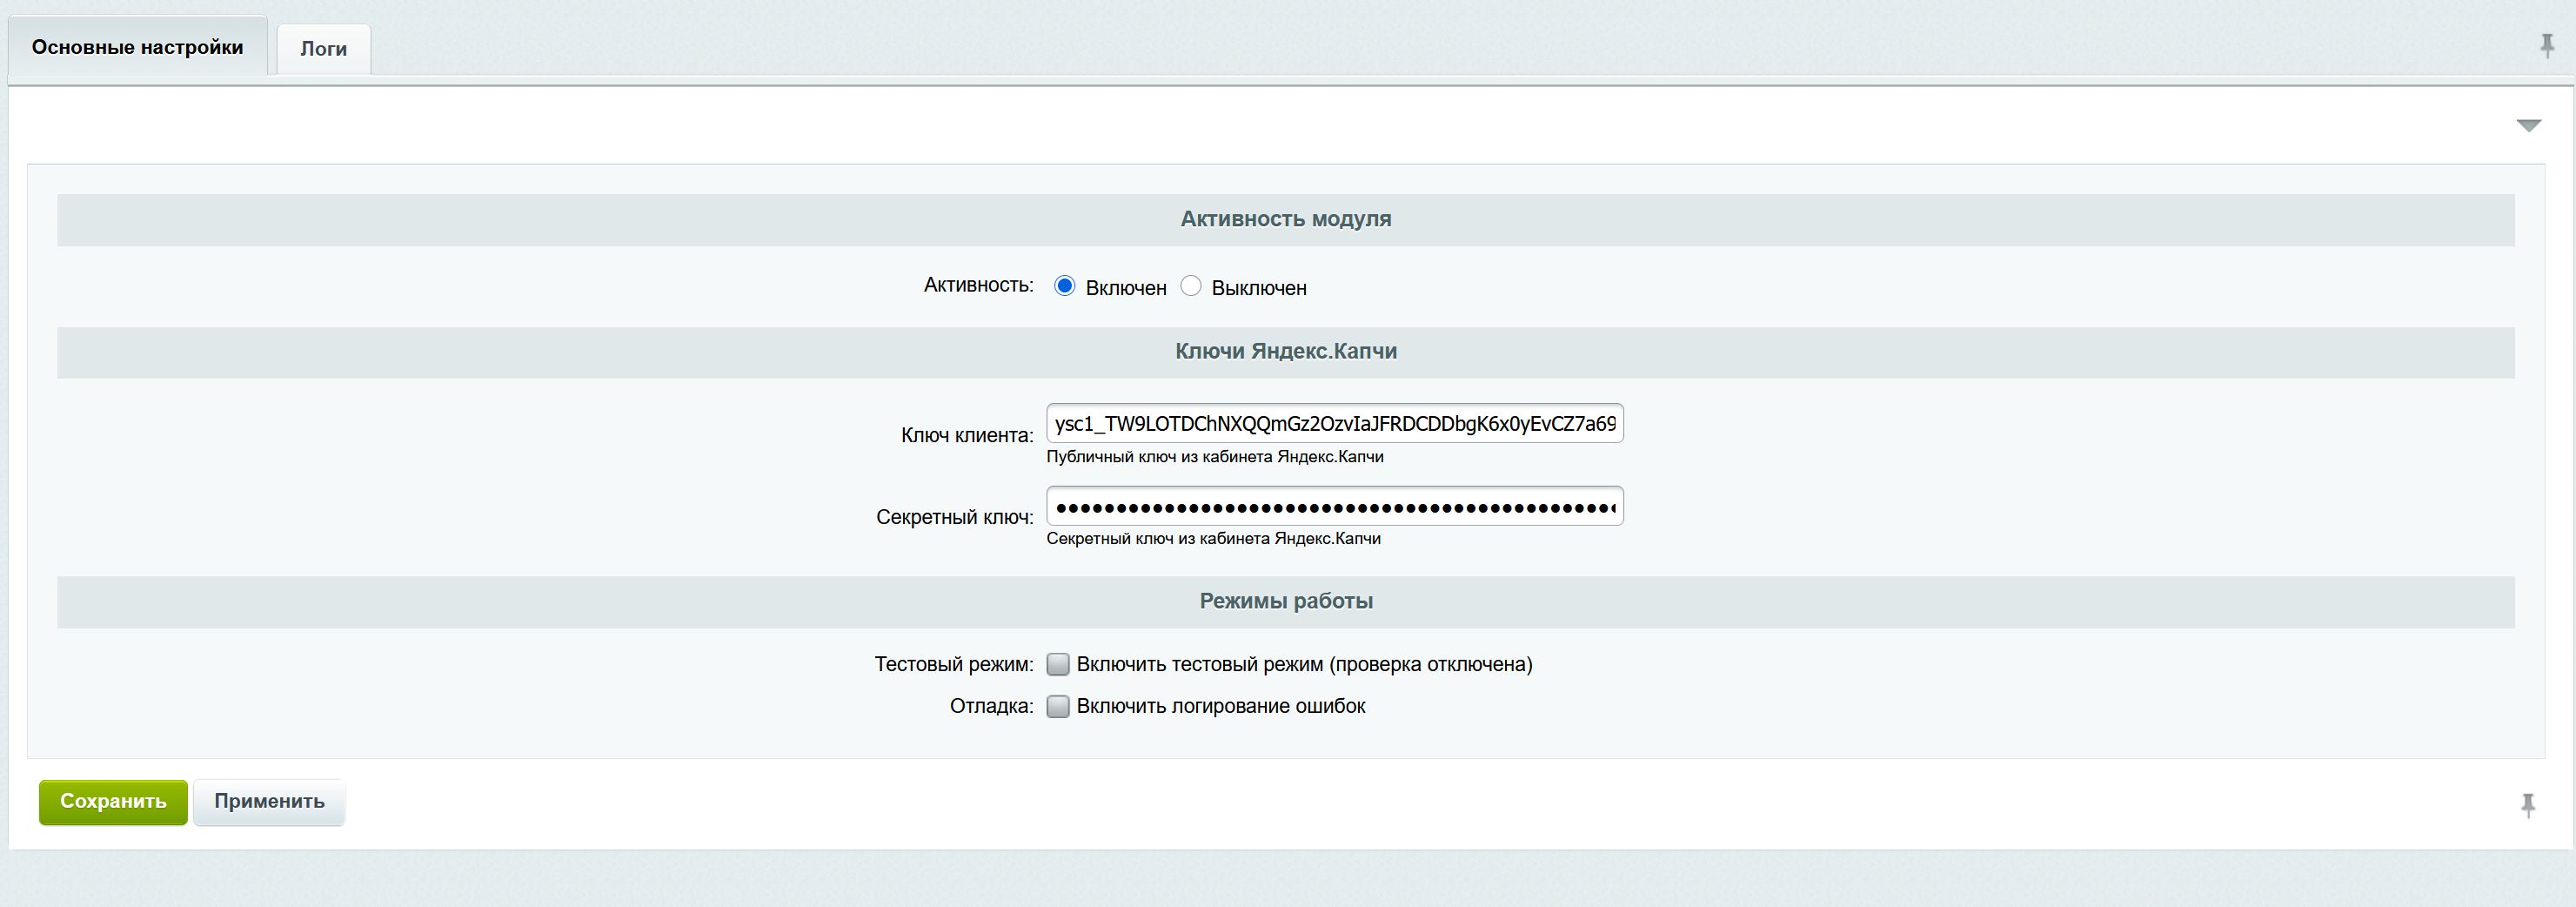The height and width of the screenshot is (907, 2576).
Task: Click the Ключи Яндекс.Капчи section header
Action: point(1285,352)
